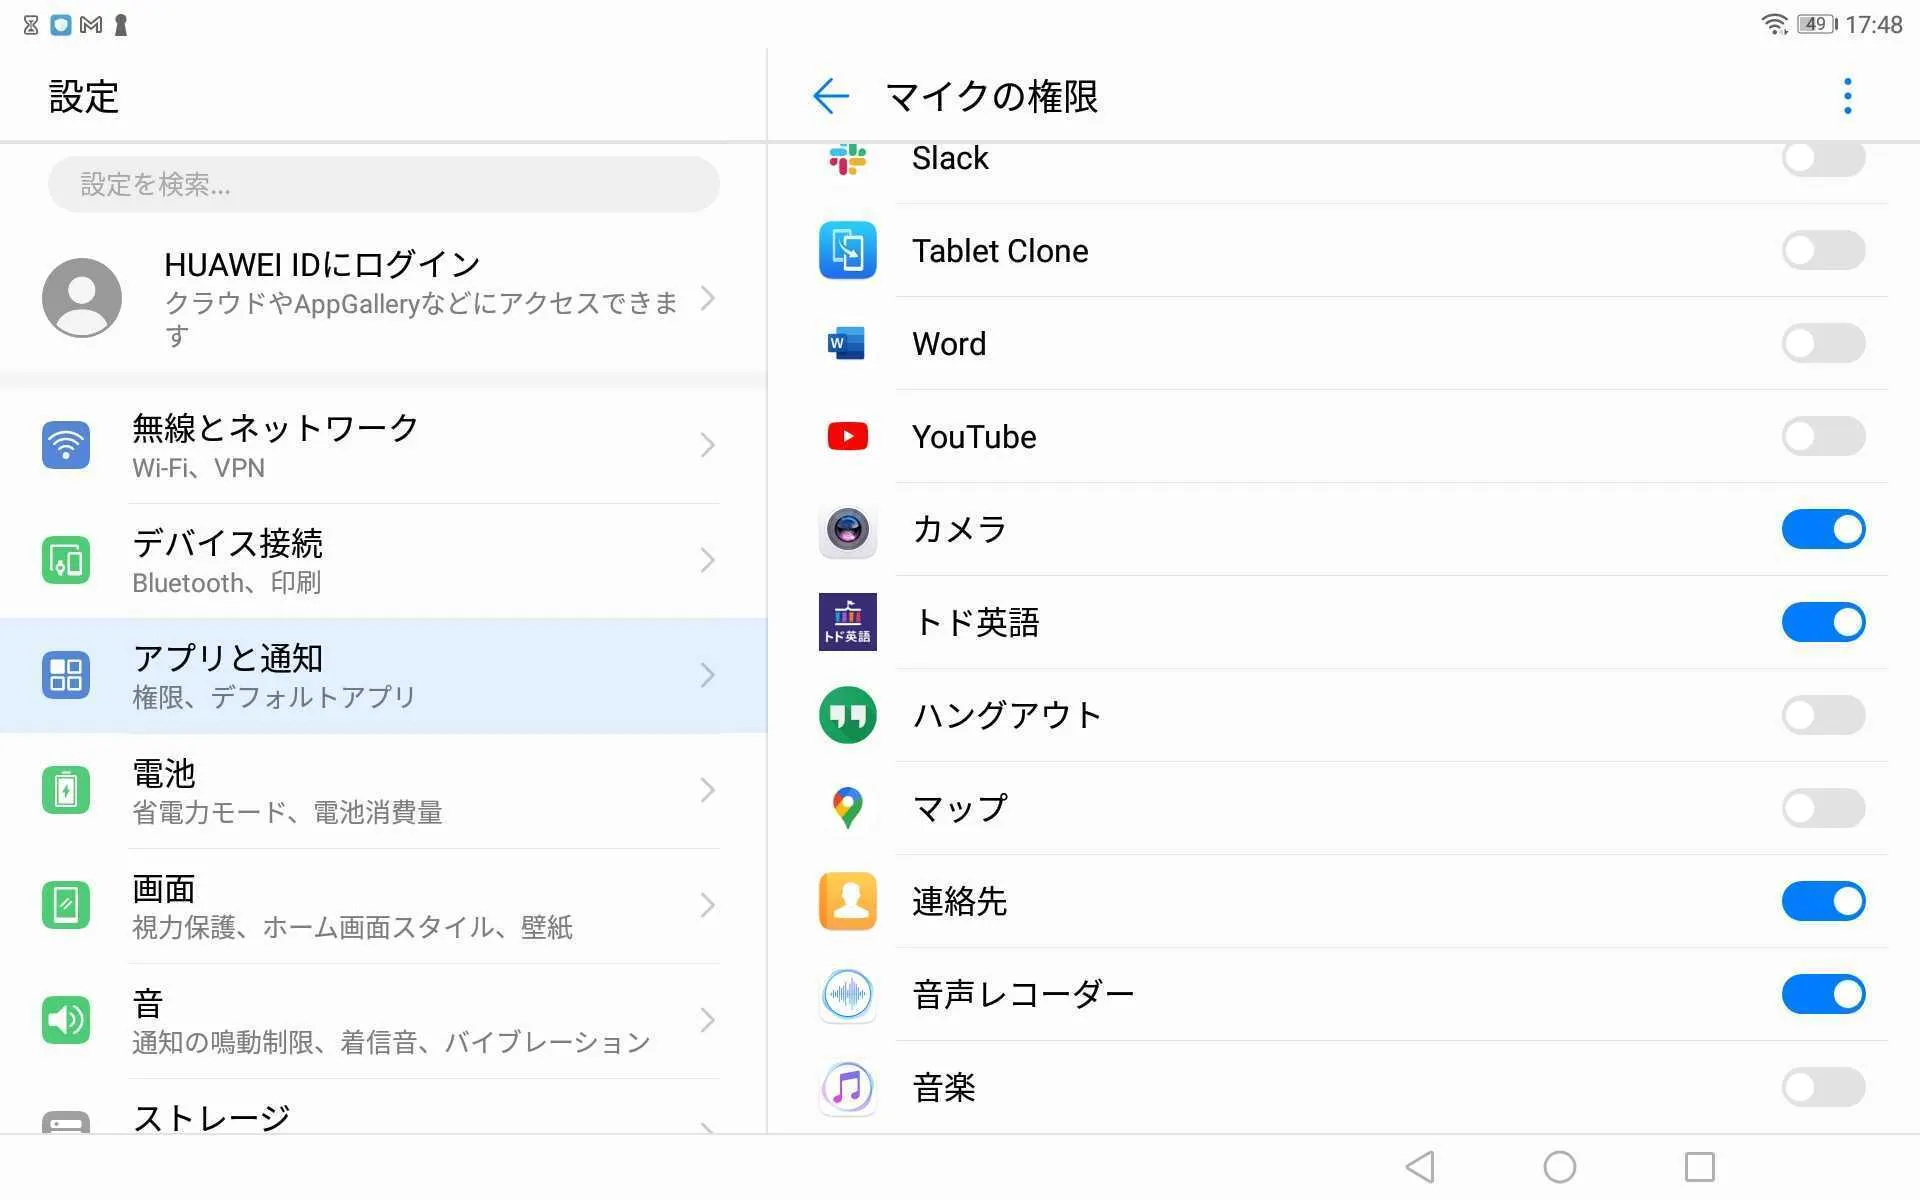Select the Display (画面) settings item
1920x1200 pixels.
[x=380, y=906]
